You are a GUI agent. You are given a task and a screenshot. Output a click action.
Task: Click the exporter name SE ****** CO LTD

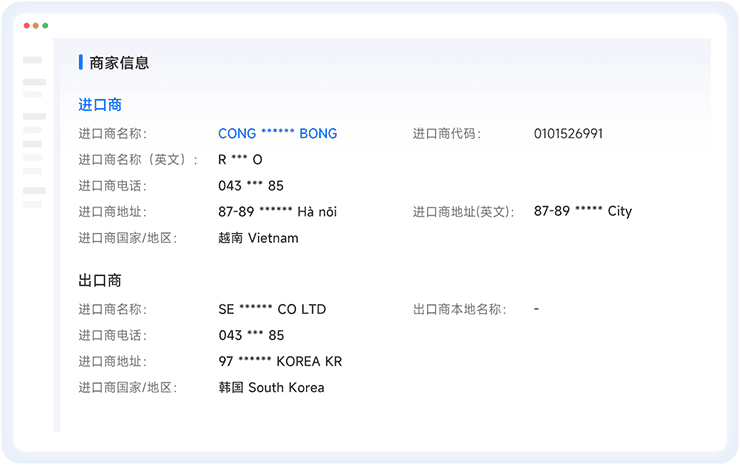click(272, 309)
